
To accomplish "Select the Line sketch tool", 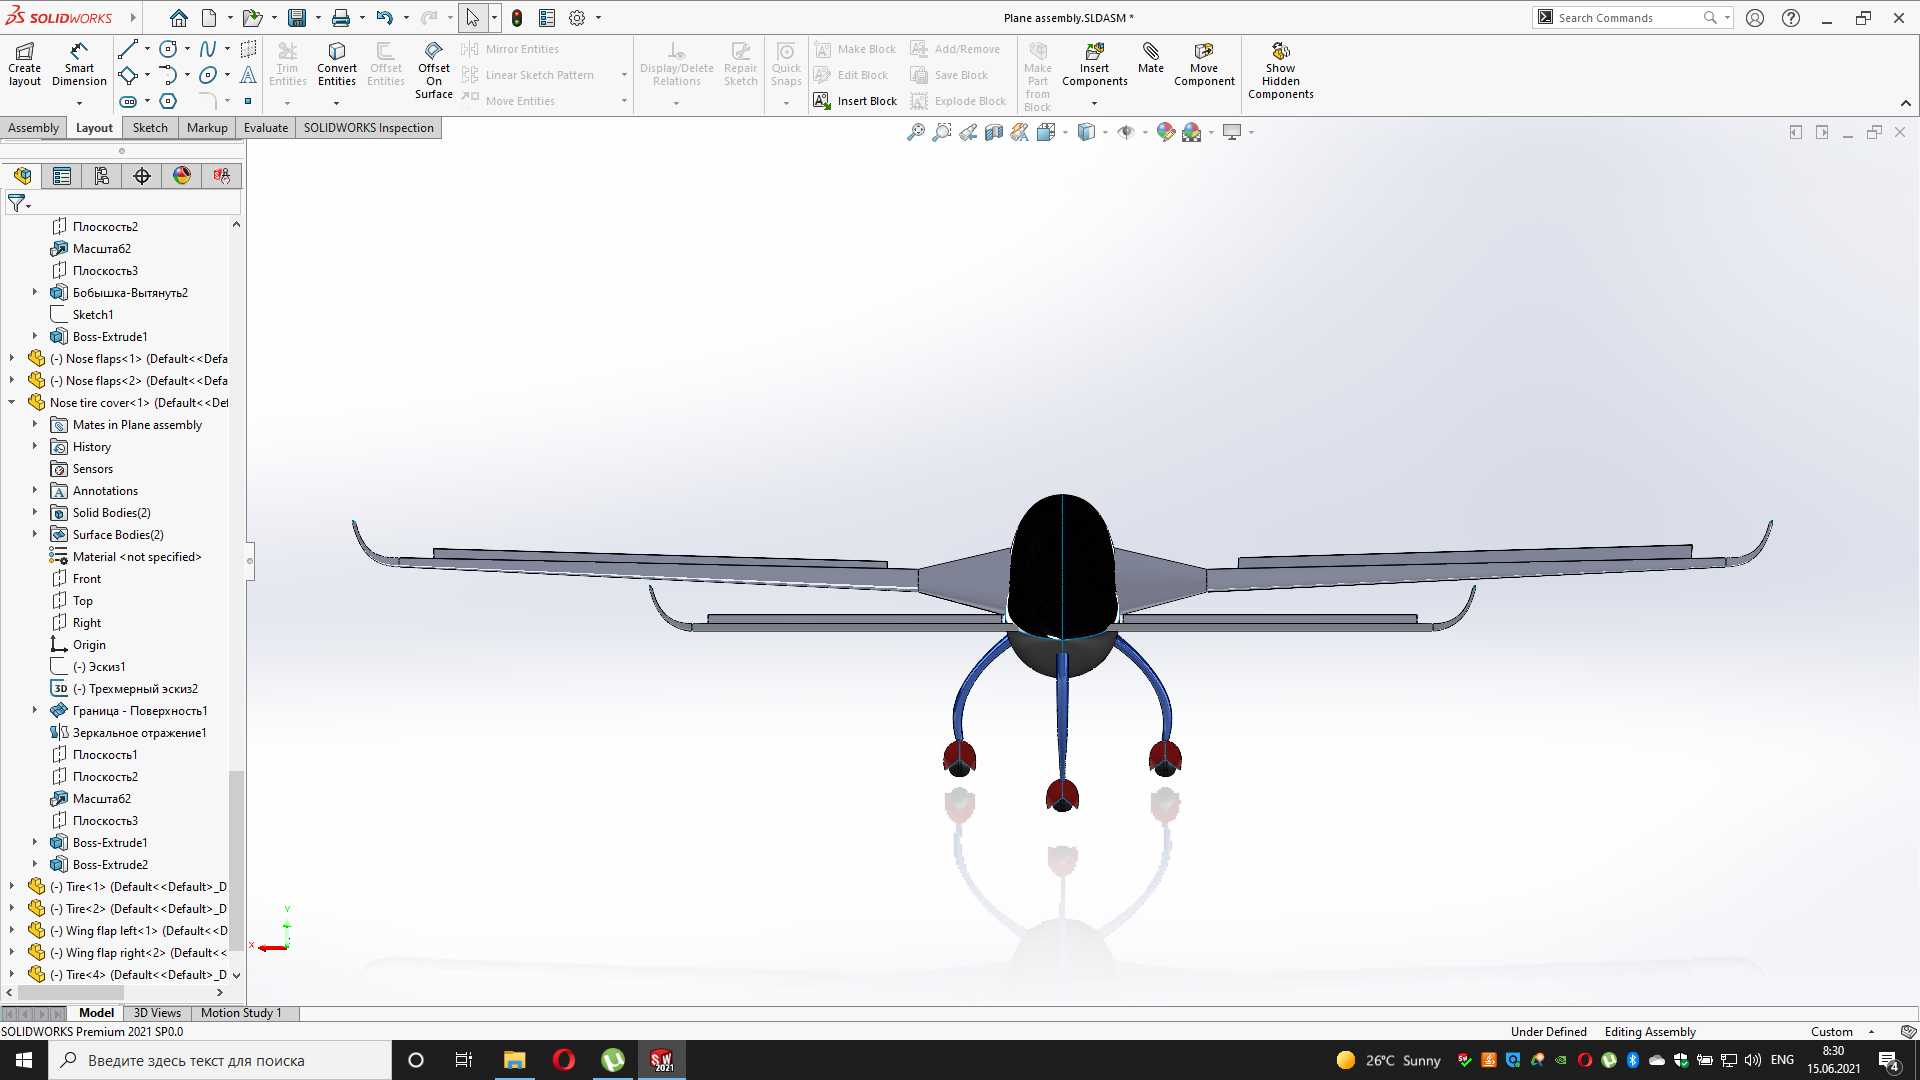I will [x=128, y=49].
